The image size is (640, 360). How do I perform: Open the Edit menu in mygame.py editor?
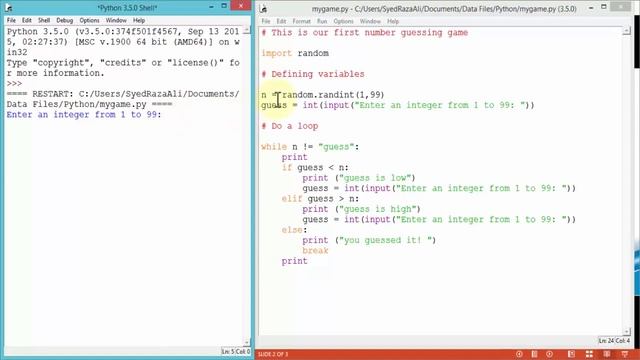coord(282,21)
